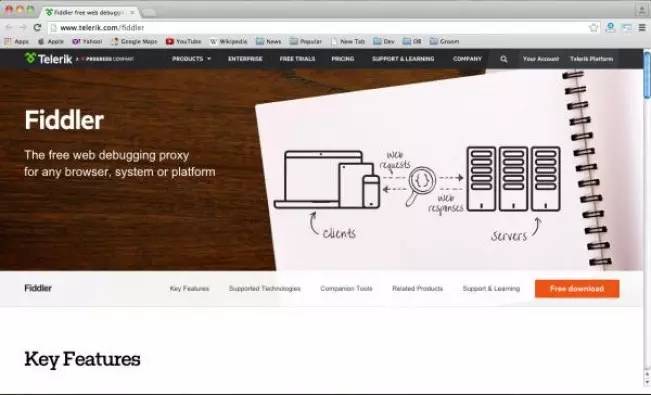Click the page icon in address bar
The image size is (651, 395).
coord(53,28)
